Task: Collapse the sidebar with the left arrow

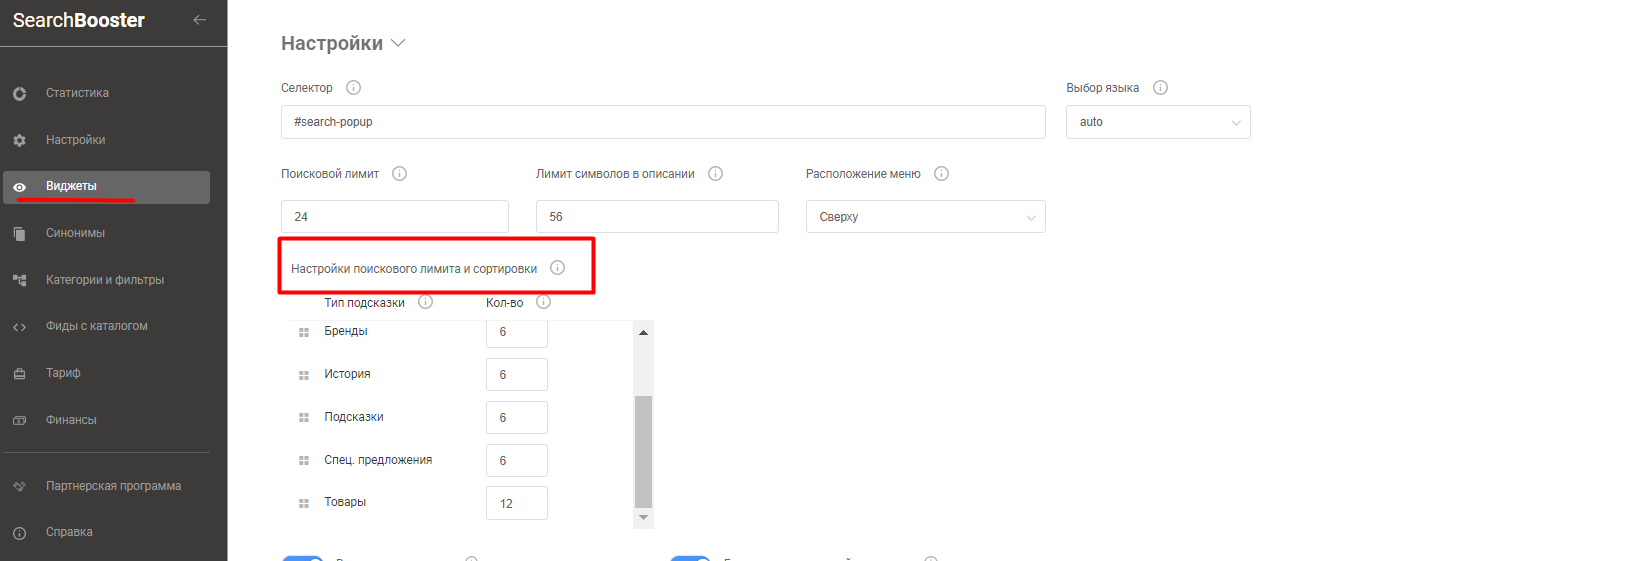Action: [200, 20]
